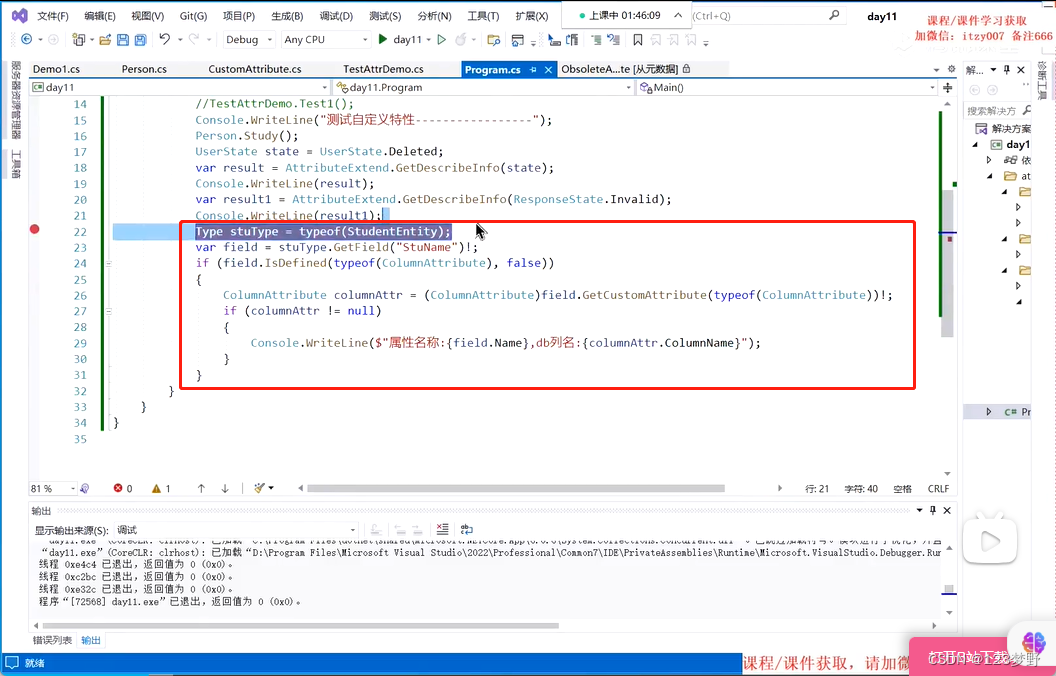Switch to the Person.cs tab
The width and height of the screenshot is (1056, 676).
tap(144, 69)
